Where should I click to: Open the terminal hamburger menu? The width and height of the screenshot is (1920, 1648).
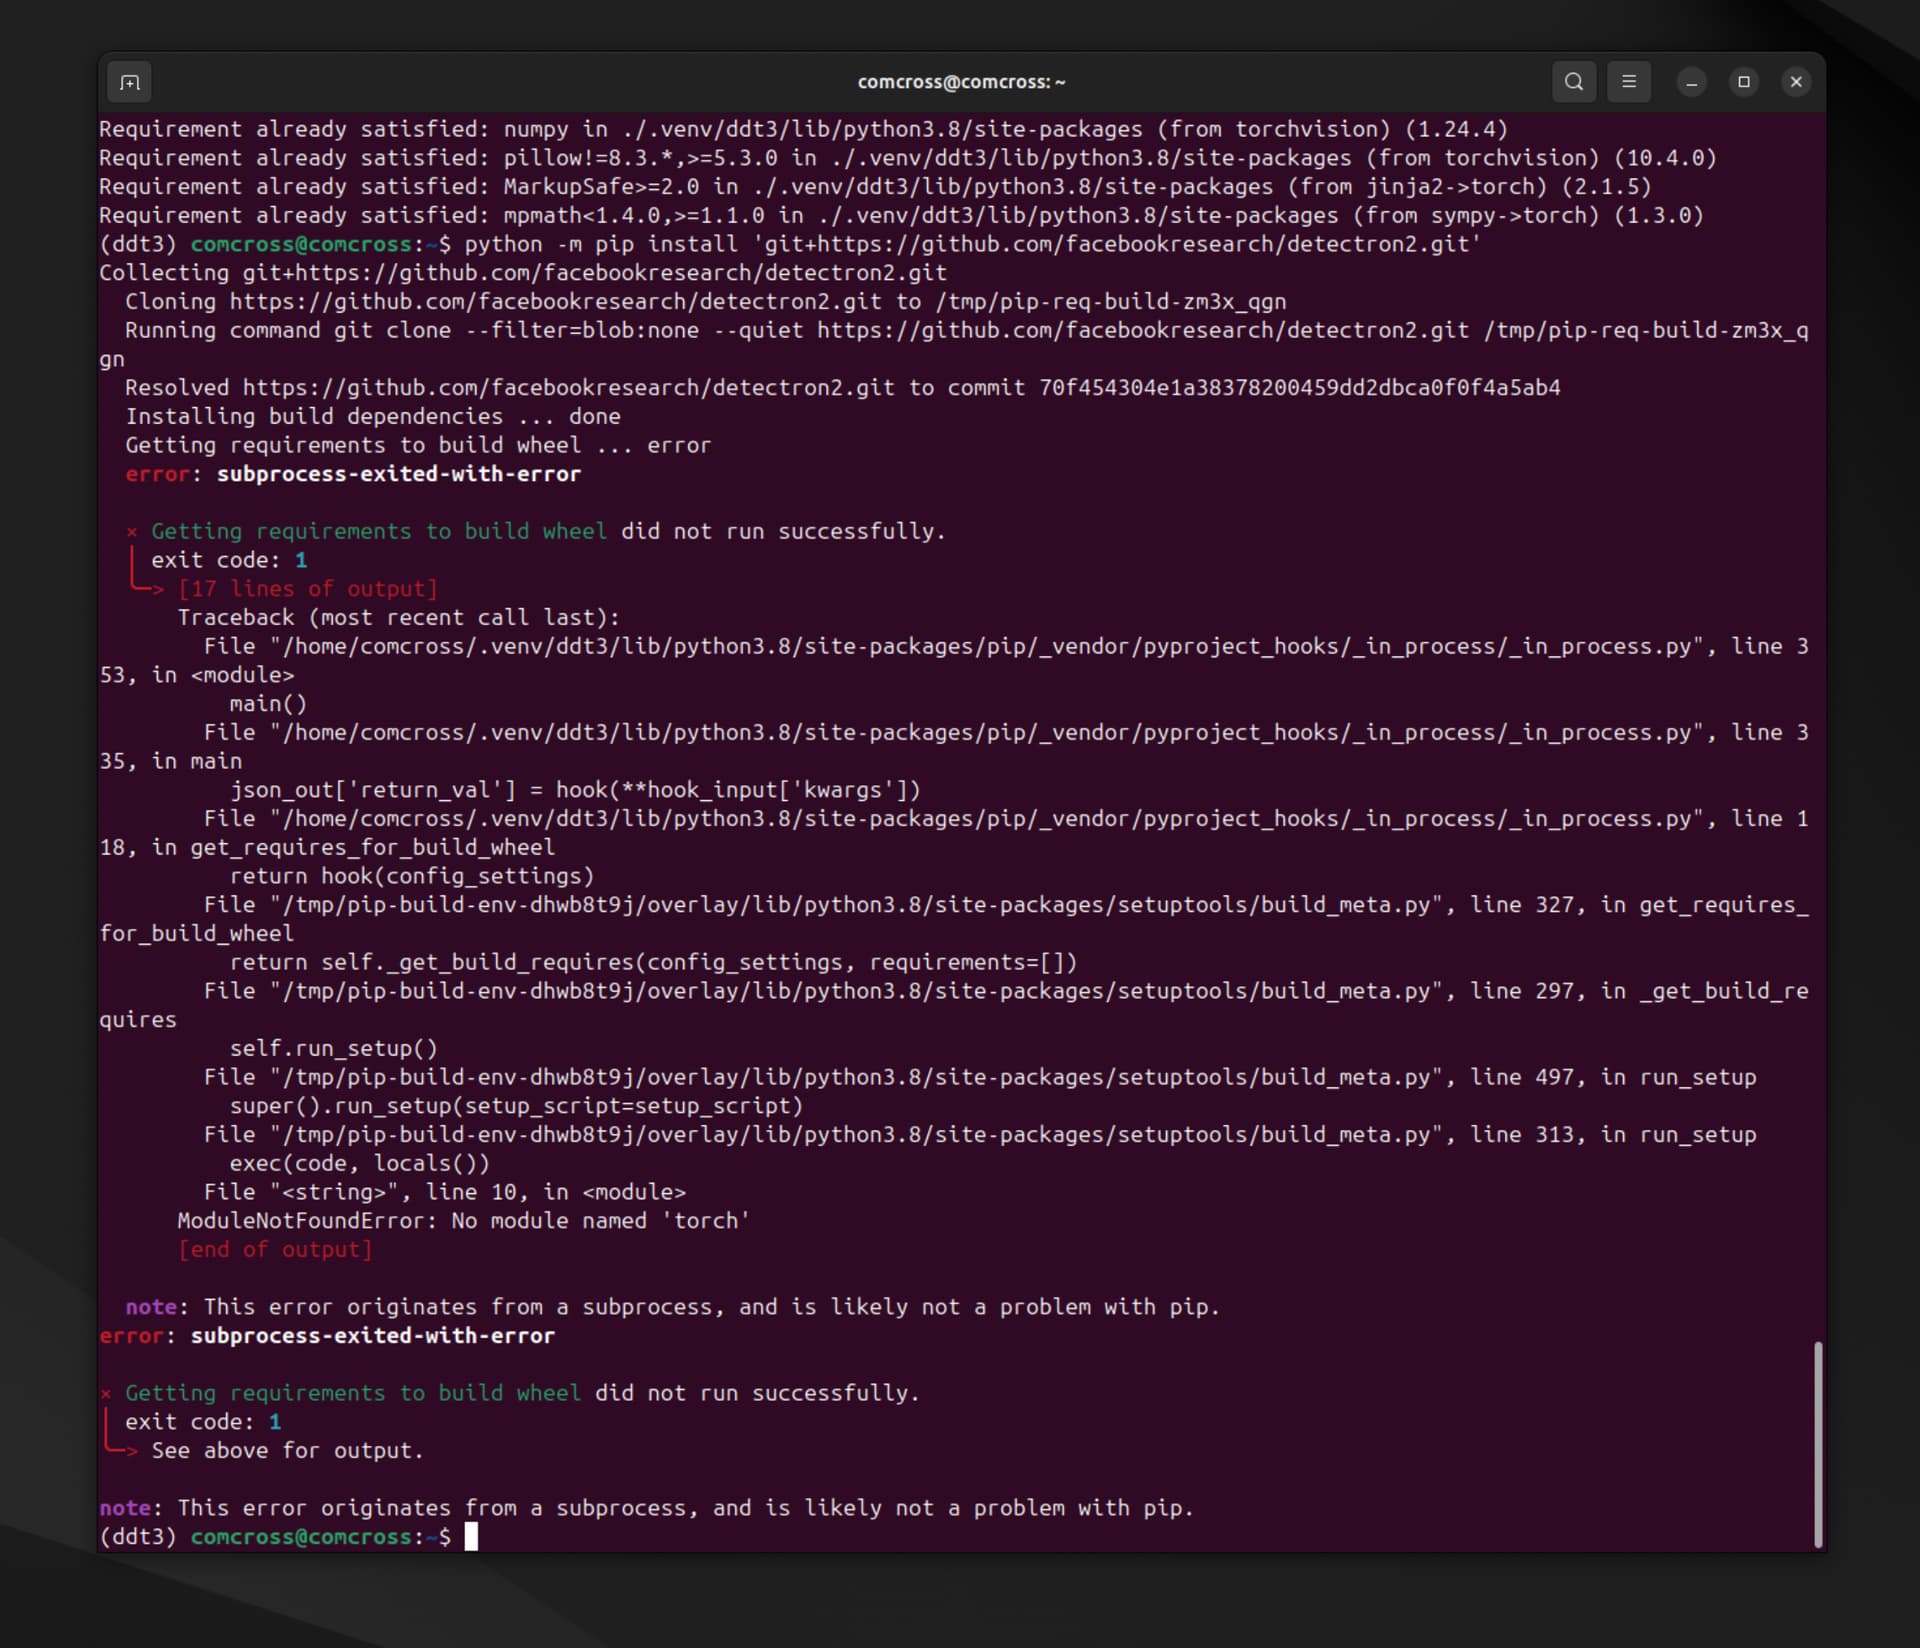click(x=1628, y=82)
